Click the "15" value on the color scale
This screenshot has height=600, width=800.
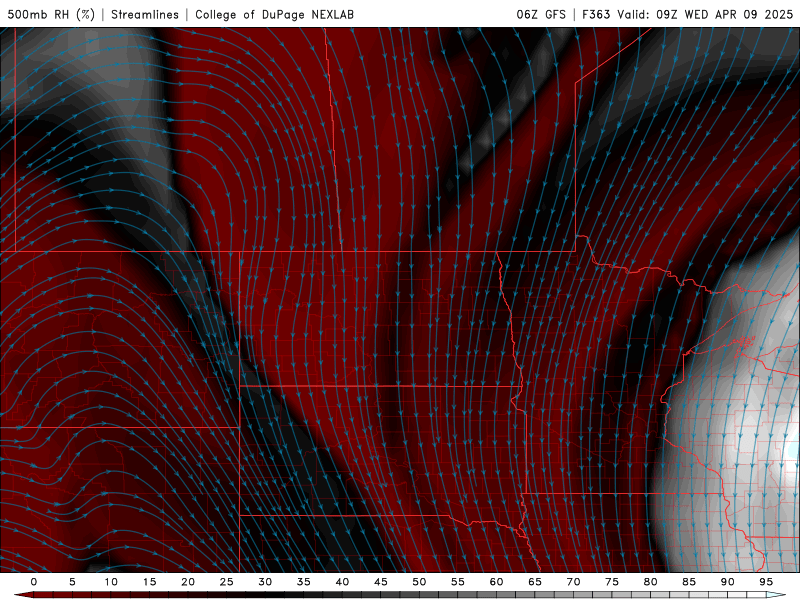(149, 582)
